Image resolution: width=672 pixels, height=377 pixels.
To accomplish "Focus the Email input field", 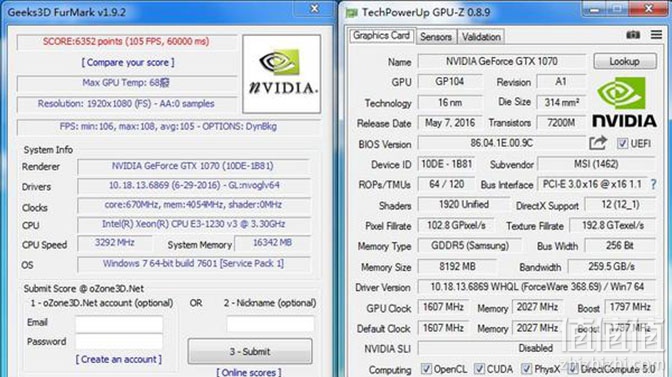I will [119, 323].
